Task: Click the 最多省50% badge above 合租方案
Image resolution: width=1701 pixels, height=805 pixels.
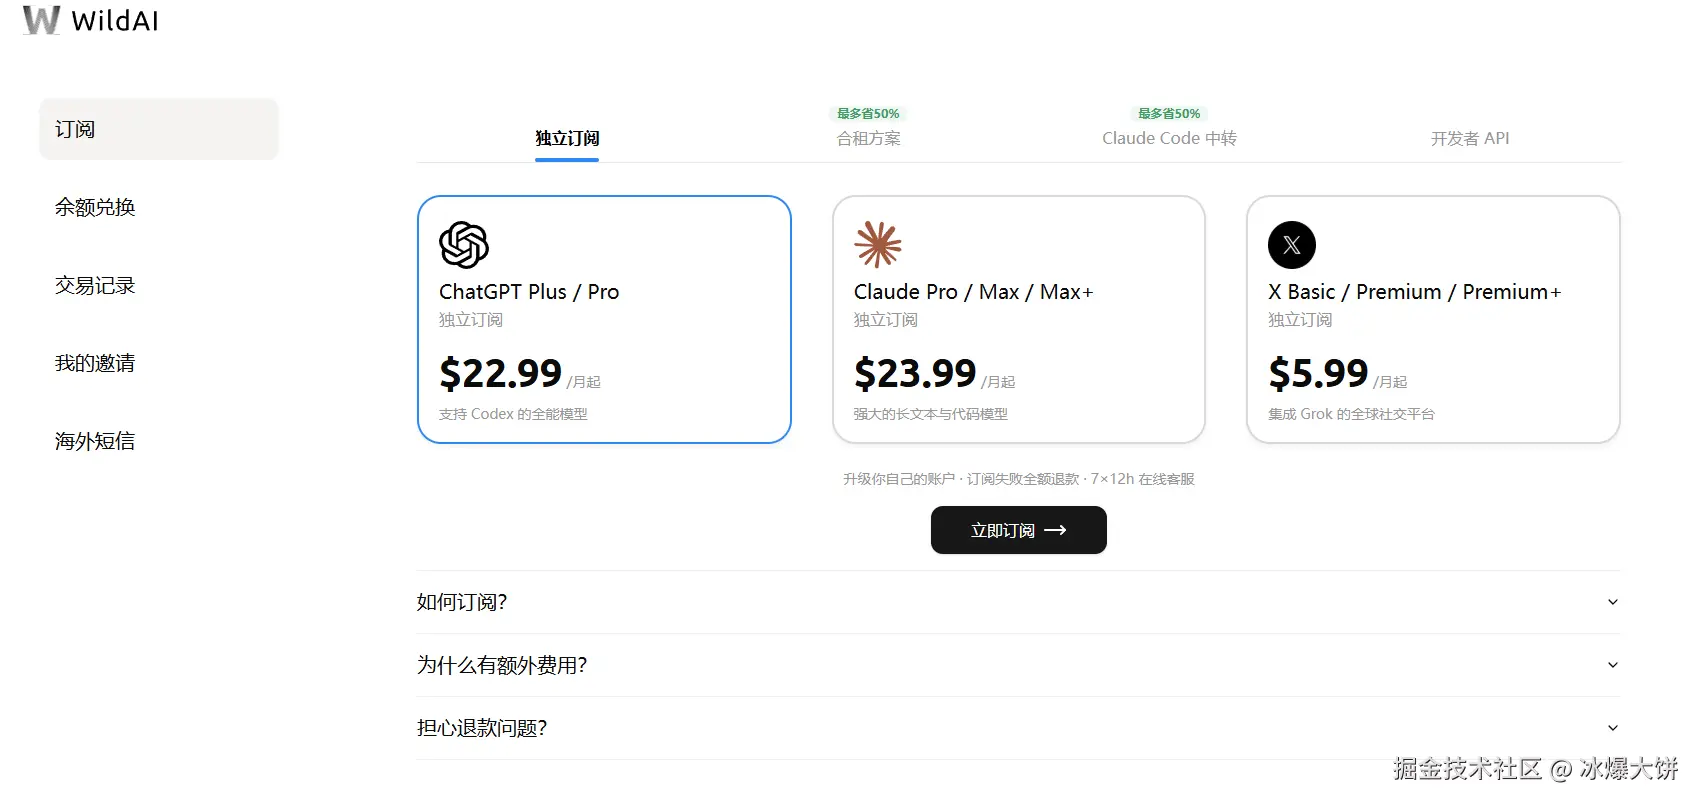Action: tap(868, 114)
